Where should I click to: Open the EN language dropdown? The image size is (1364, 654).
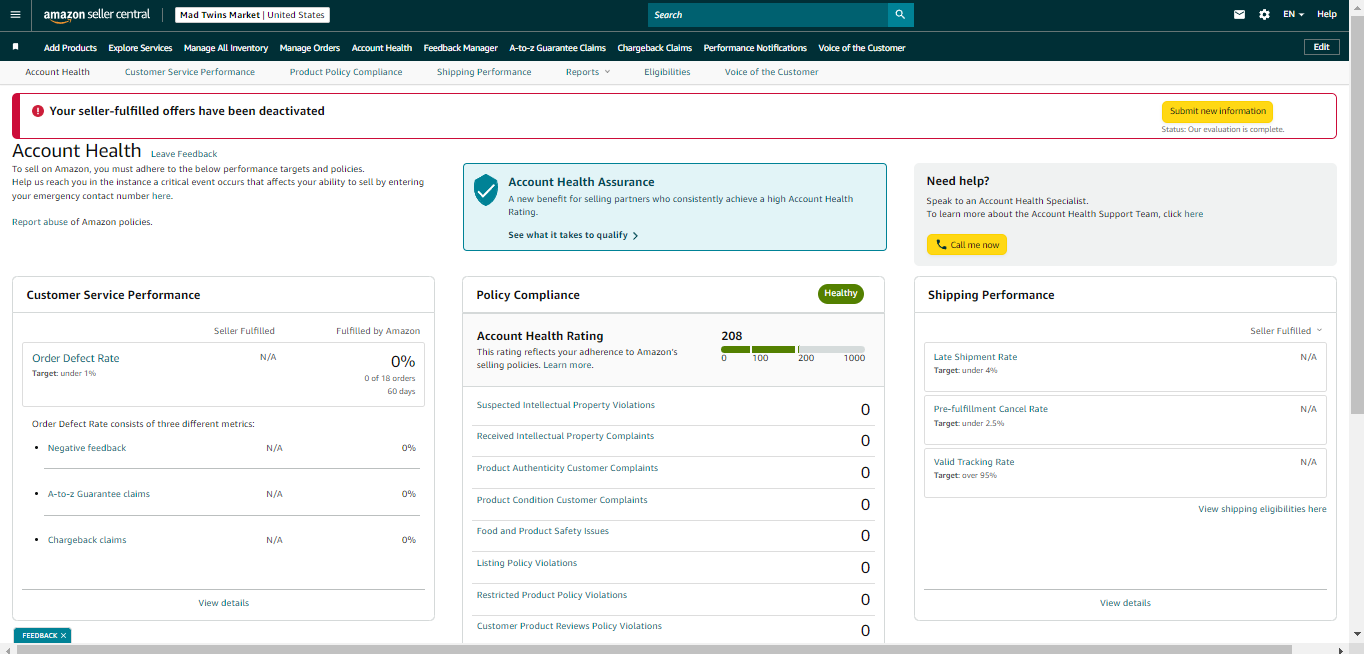[x=1294, y=15]
